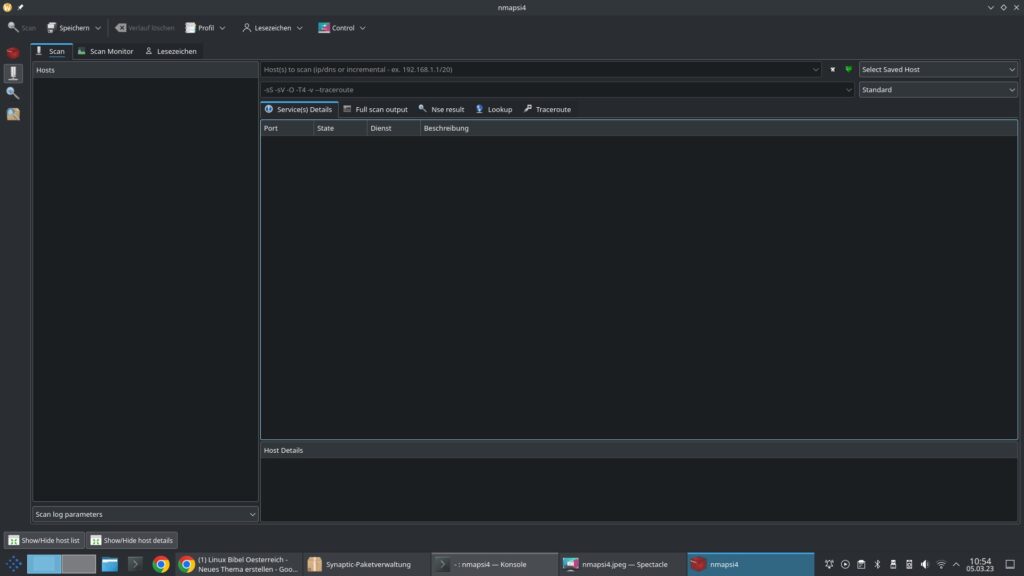Open the KDE application launcher
Image resolution: width=1024 pixels, height=576 pixels.
(13, 564)
